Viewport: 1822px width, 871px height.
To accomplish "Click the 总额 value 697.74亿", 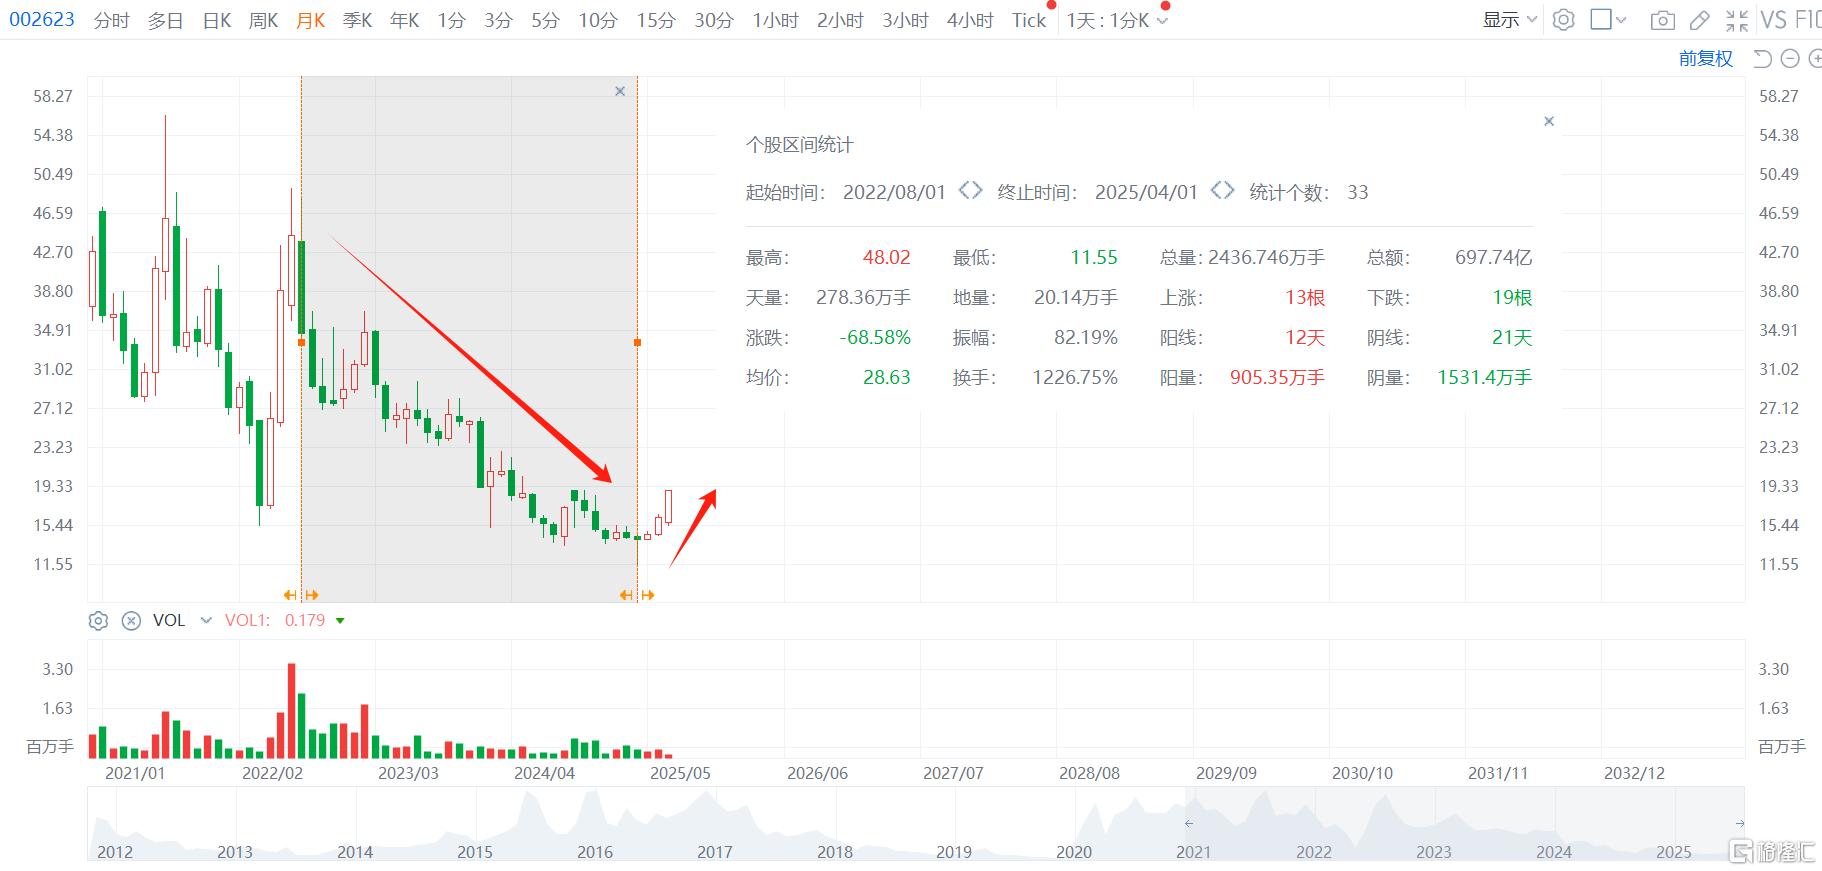I will 1493,258.
